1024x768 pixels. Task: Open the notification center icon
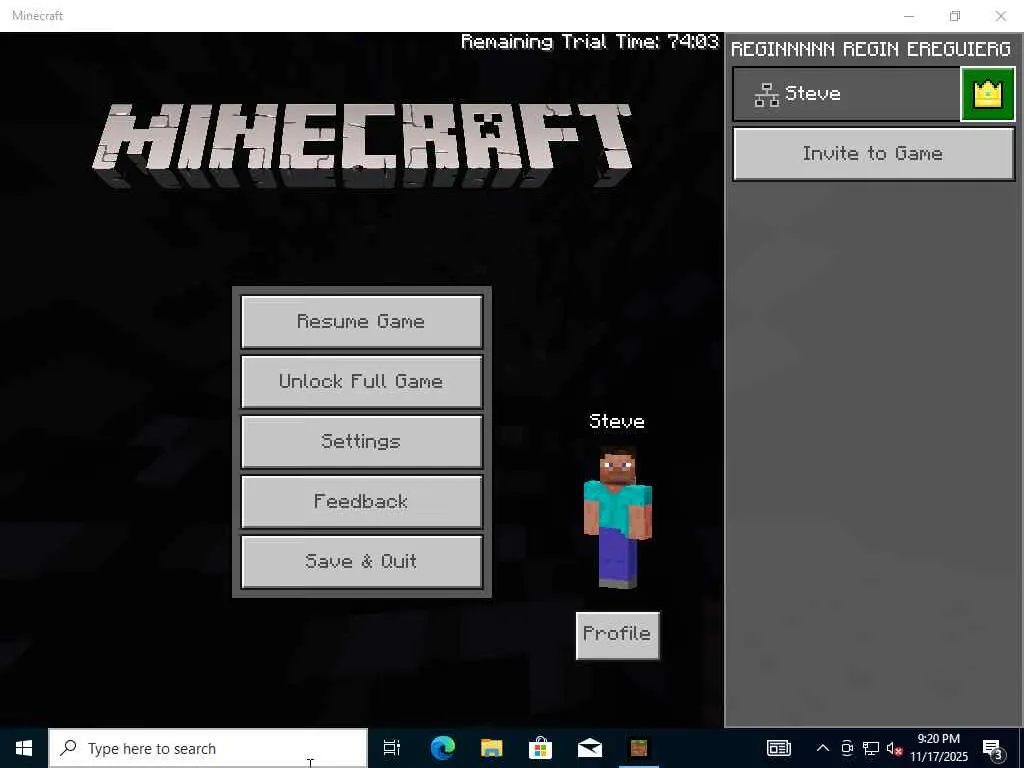coord(993,748)
